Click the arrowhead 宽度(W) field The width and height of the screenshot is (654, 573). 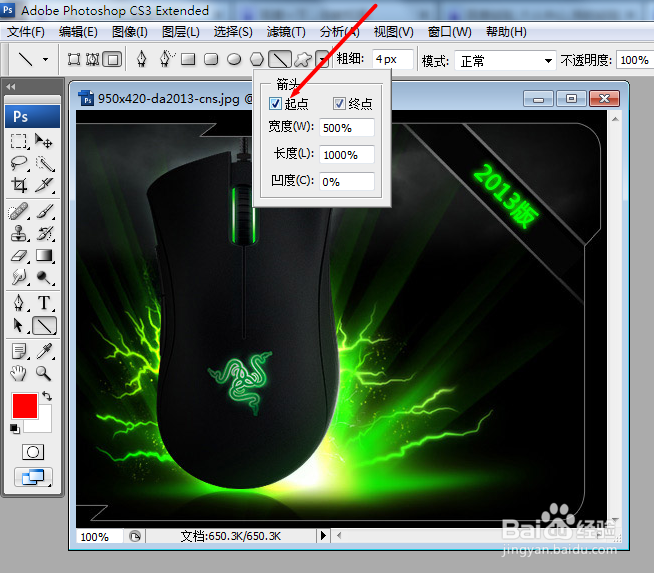point(347,128)
